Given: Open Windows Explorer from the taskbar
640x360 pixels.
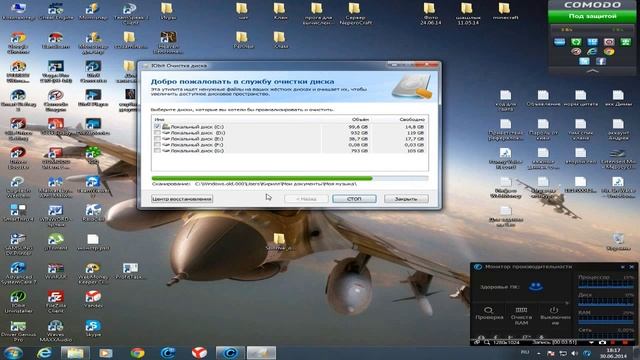Looking at the screenshot, I should [75, 353].
